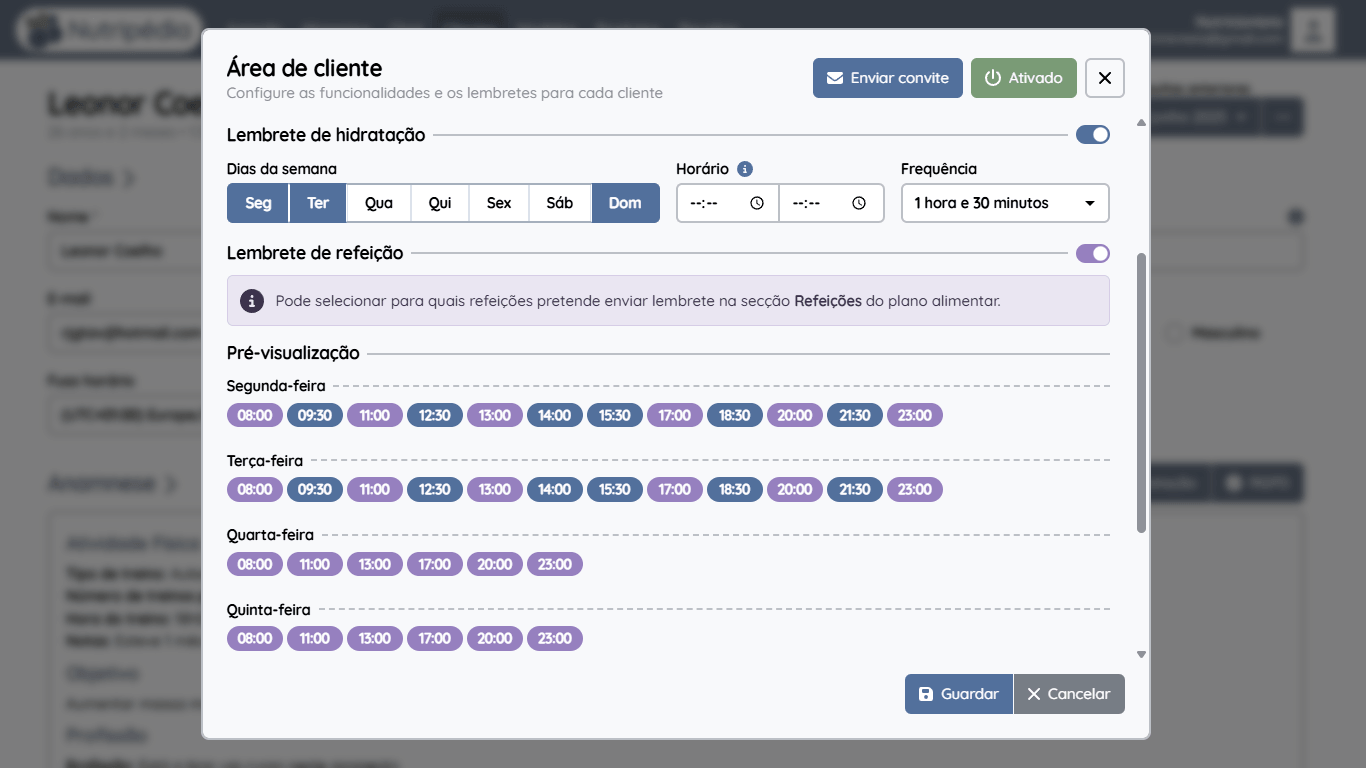Click Enviar convite button

[x=888, y=78]
